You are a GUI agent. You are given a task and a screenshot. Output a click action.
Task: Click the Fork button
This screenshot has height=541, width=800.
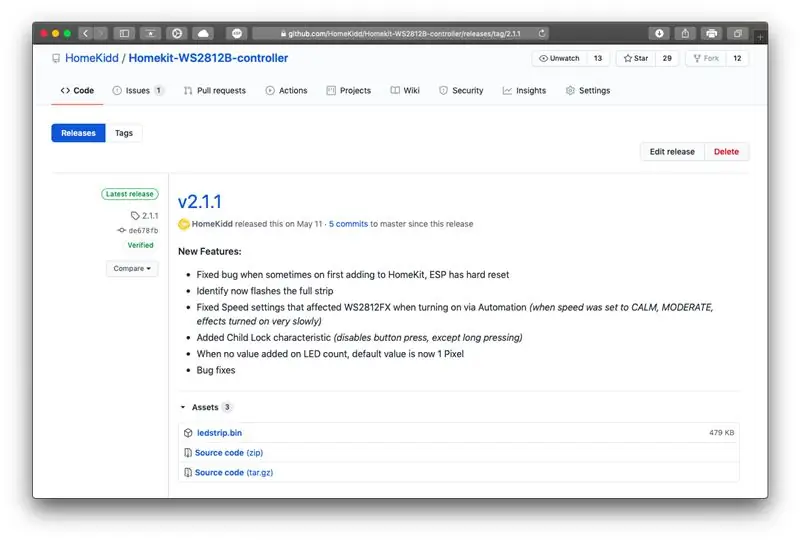point(706,58)
